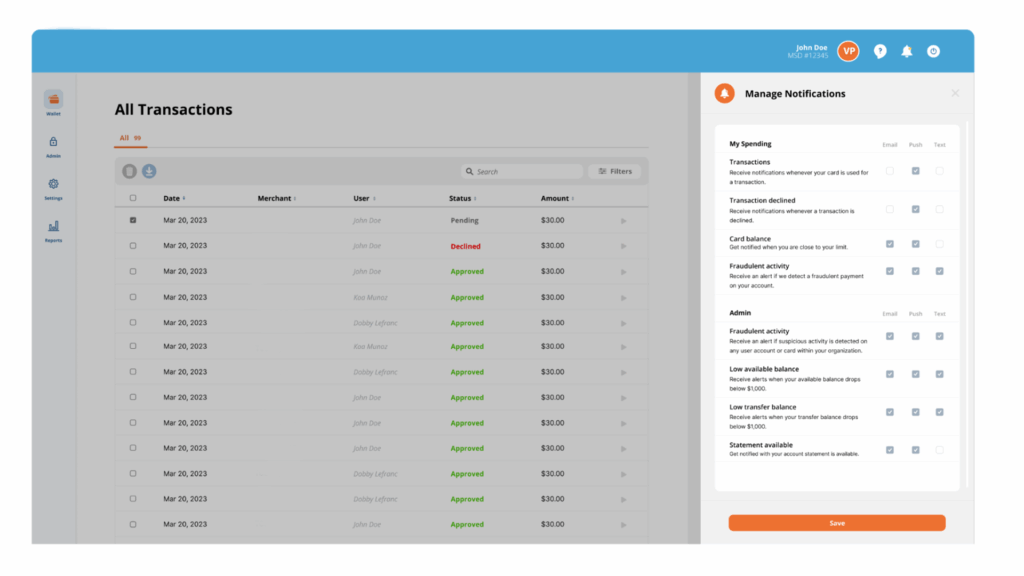Image resolution: width=1024 pixels, height=576 pixels.
Task: Open the Wallet section in sidebar
Action: point(53,100)
